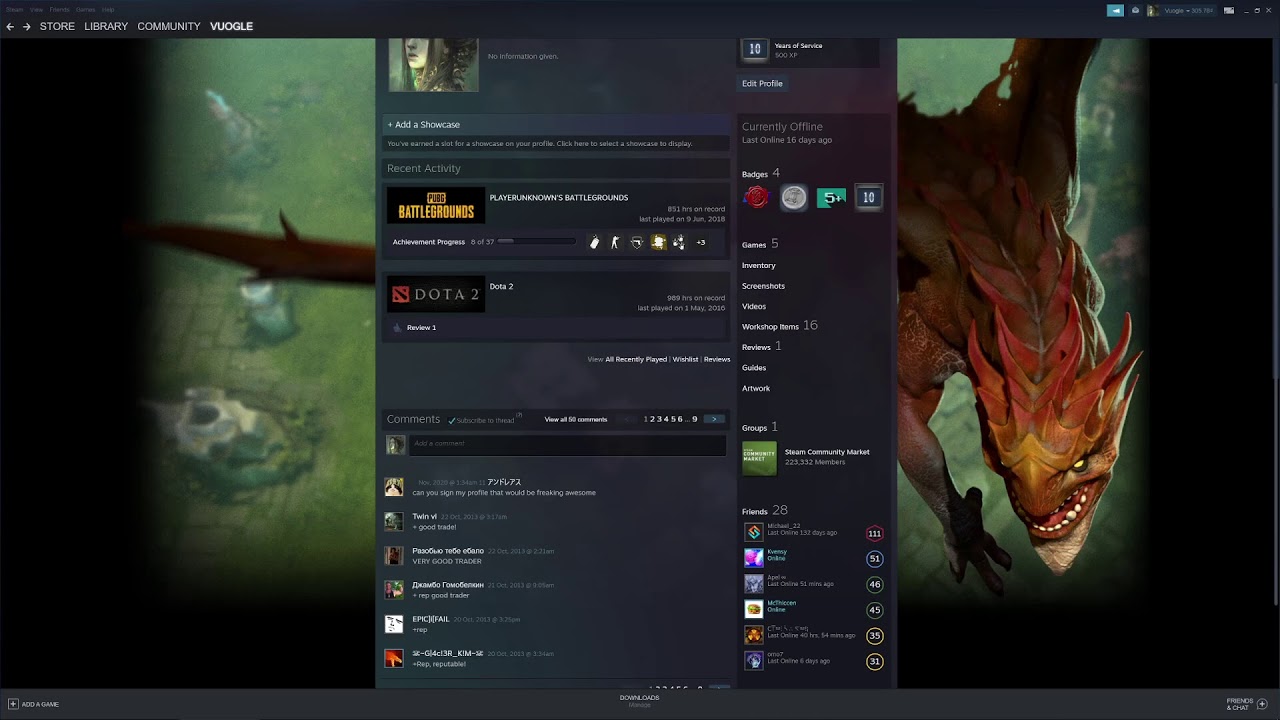The width and height of the screenshot is (1280, 720).
Task: Open the View menu
Action: tap(36, 9)
